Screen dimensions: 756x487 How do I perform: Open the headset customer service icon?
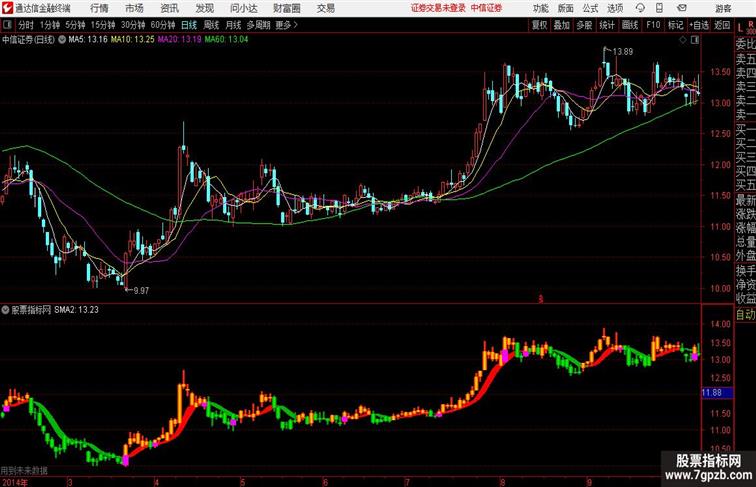[x=640, y=8]
